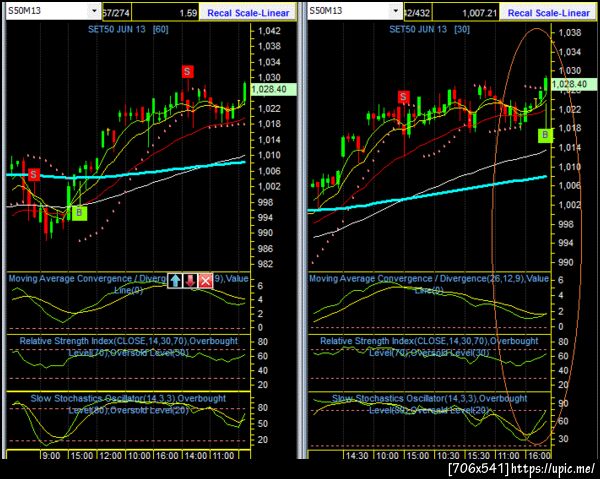The width and height of the screenshot is (600, 479).
Task: Select the right Slow Stochastics Oscillator label
Action: click(429, 404)
